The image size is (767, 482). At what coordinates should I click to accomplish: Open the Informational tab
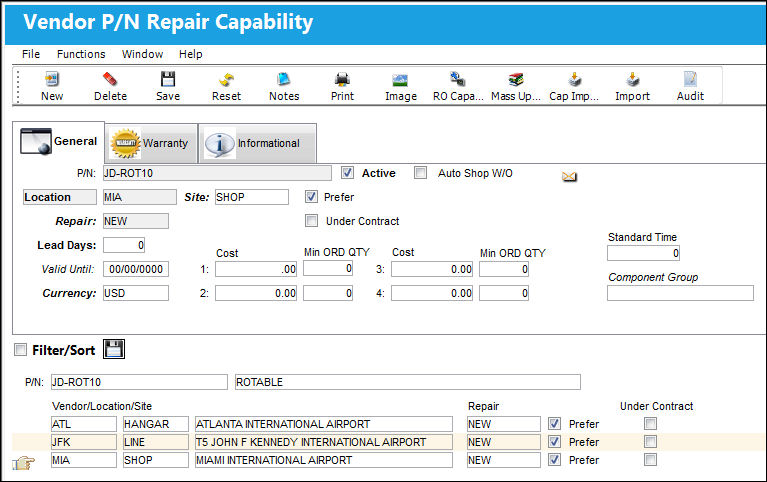[258, 143]
